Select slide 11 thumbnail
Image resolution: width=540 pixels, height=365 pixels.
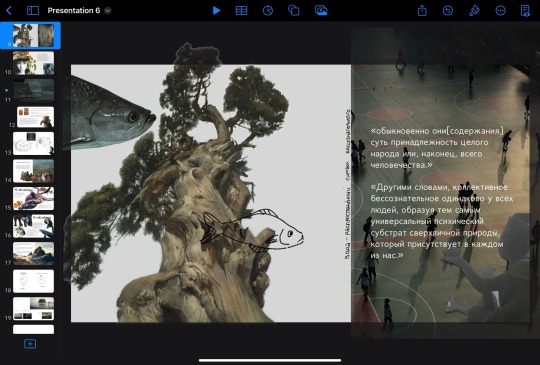(33, 90)
